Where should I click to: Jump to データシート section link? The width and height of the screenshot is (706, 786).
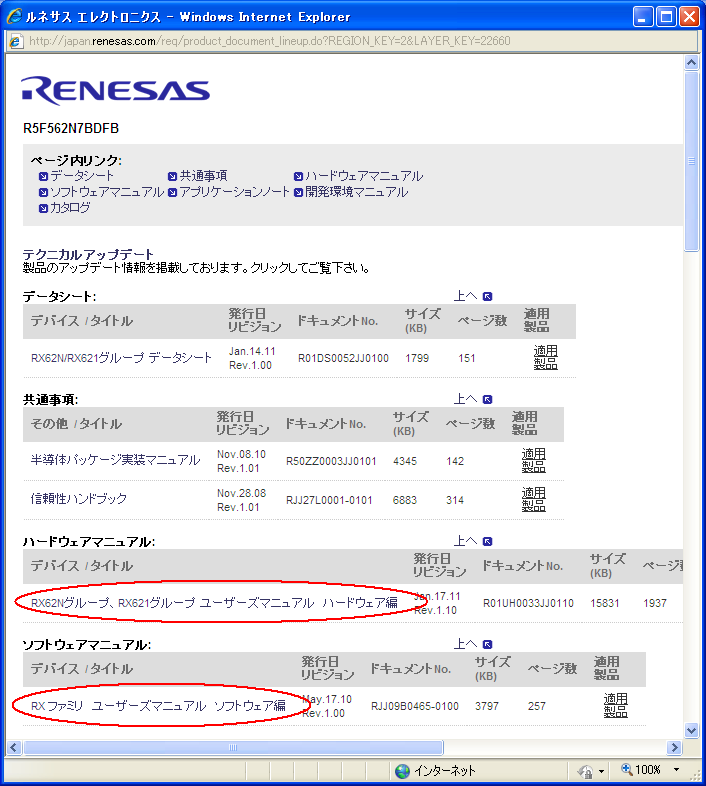pos(82,176)
